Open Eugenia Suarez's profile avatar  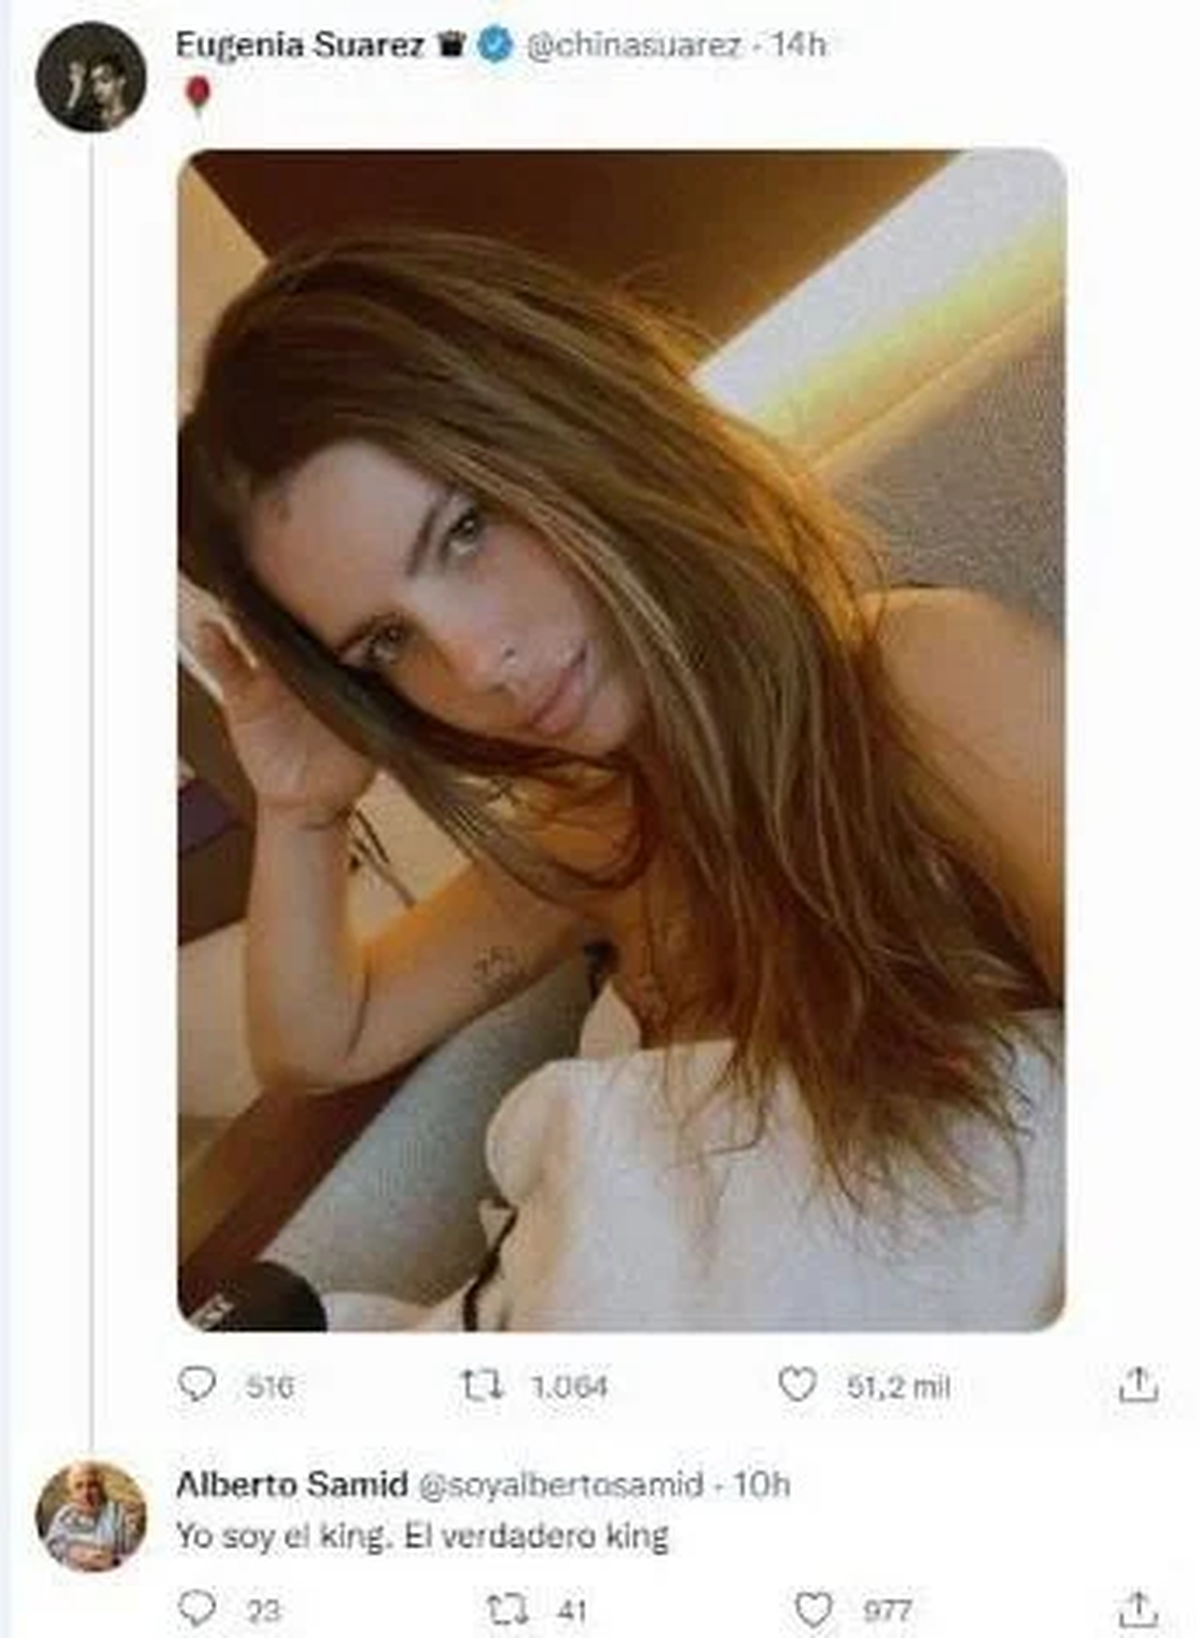[x=91, y=77]
